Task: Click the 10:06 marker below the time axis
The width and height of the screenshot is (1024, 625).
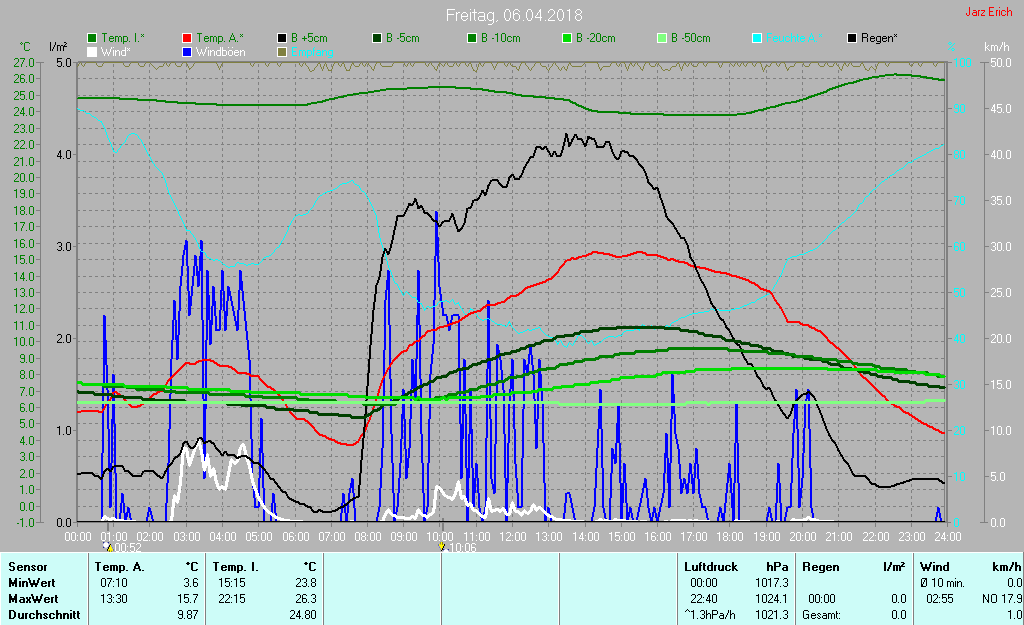Action: pos(458,547)
